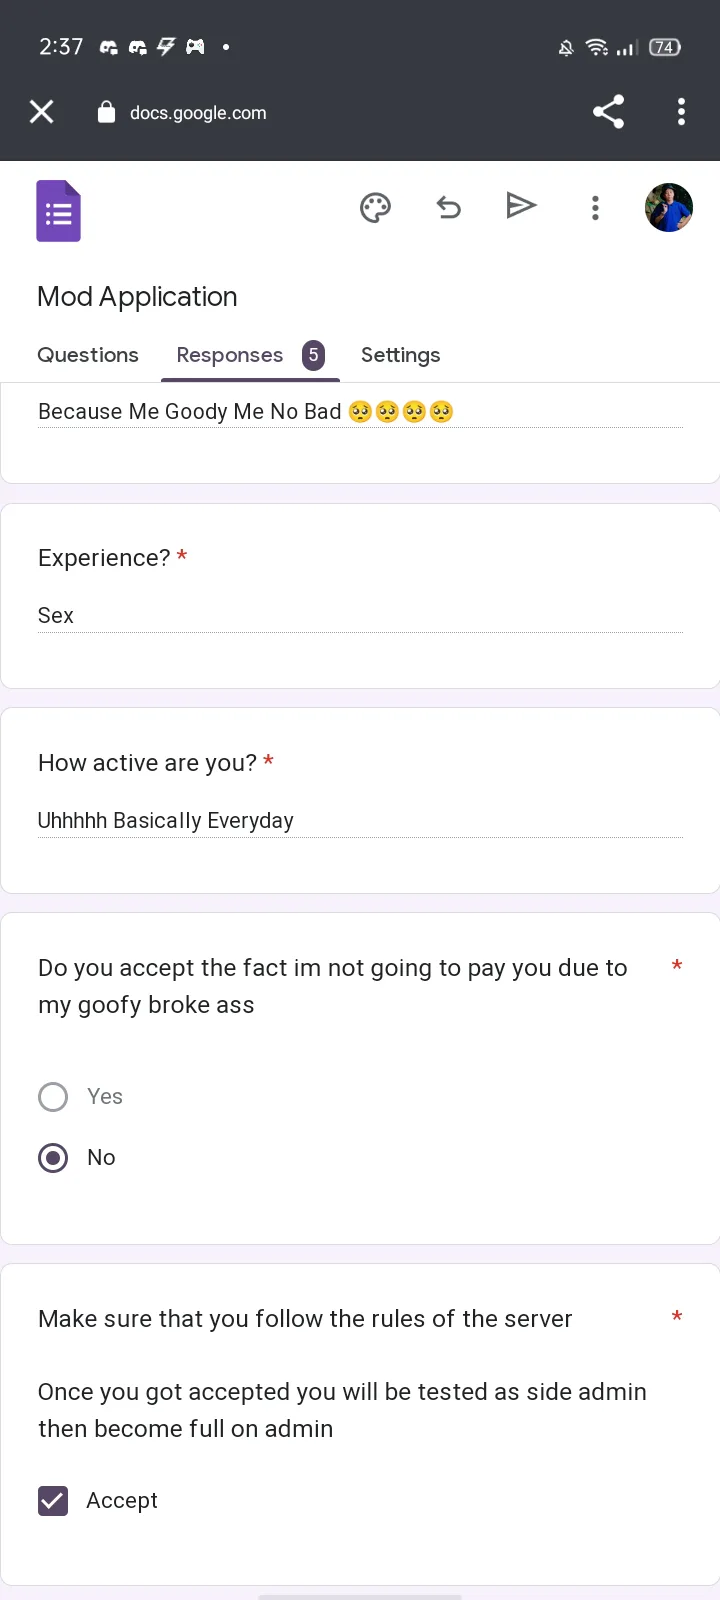Open the form's more options menu
The height and width of the screenshot is (1600, 720).
click(x=595, y=208)
